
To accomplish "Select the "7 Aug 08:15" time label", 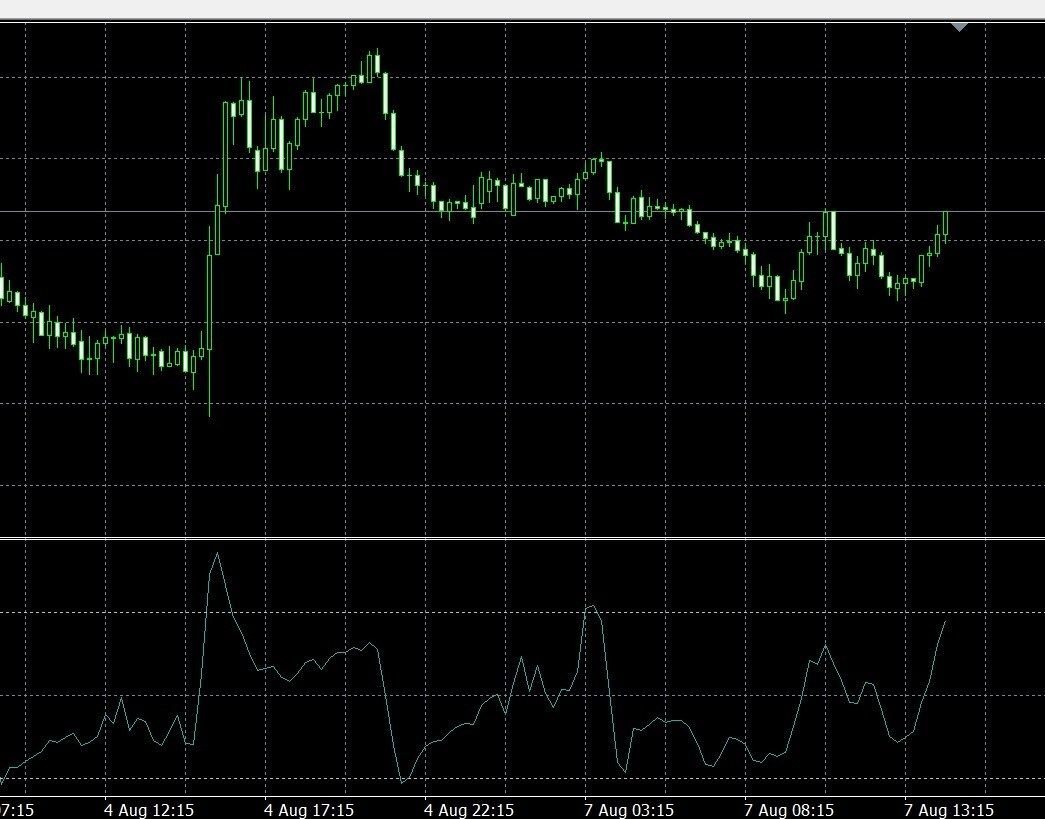I will coord(788,810).
